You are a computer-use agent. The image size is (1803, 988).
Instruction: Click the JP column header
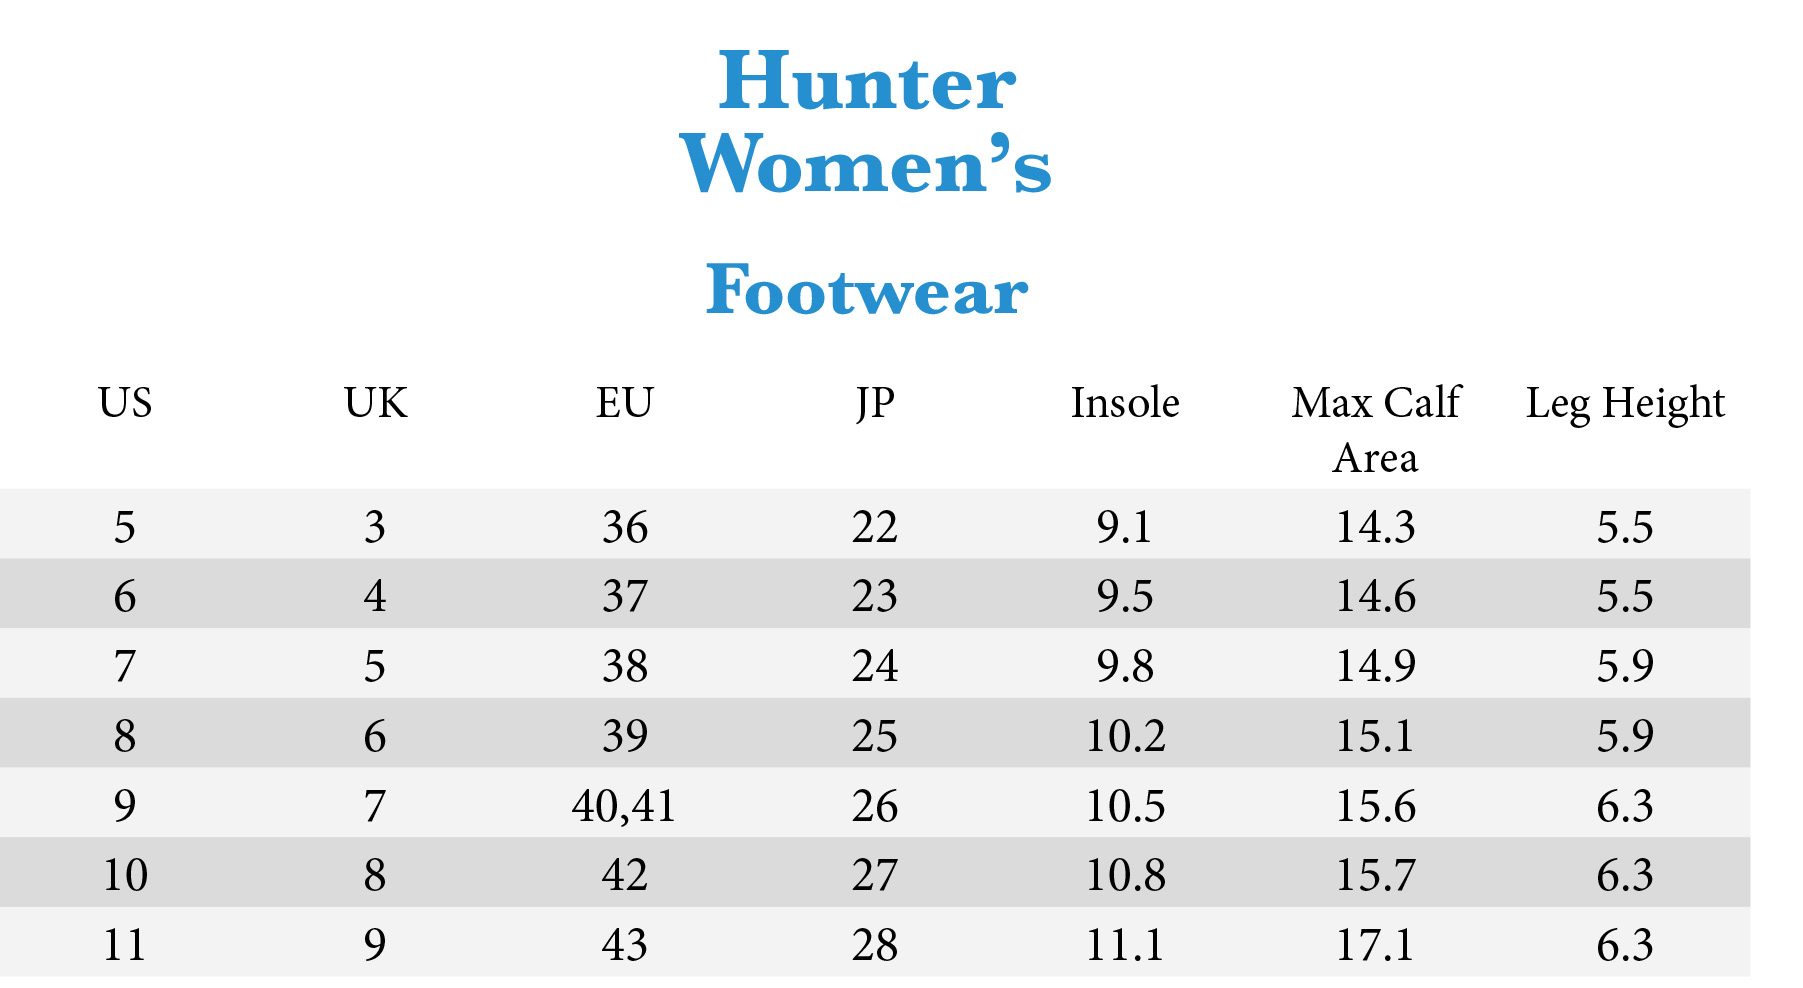(x=875, y=404)
